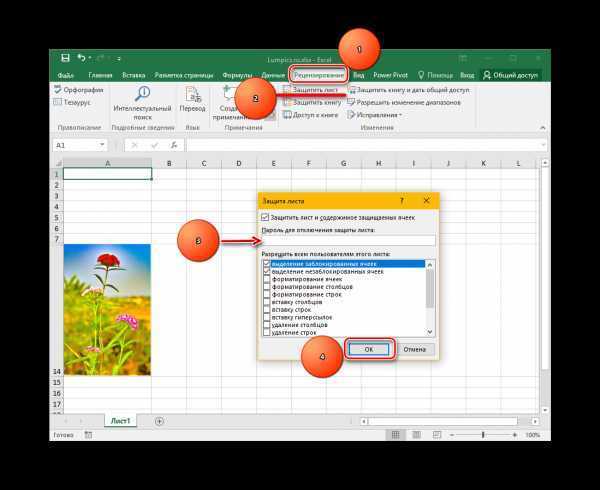Open the Рецензирование ribbon tab
600x490 pixels.
click(x=319, y=75)
